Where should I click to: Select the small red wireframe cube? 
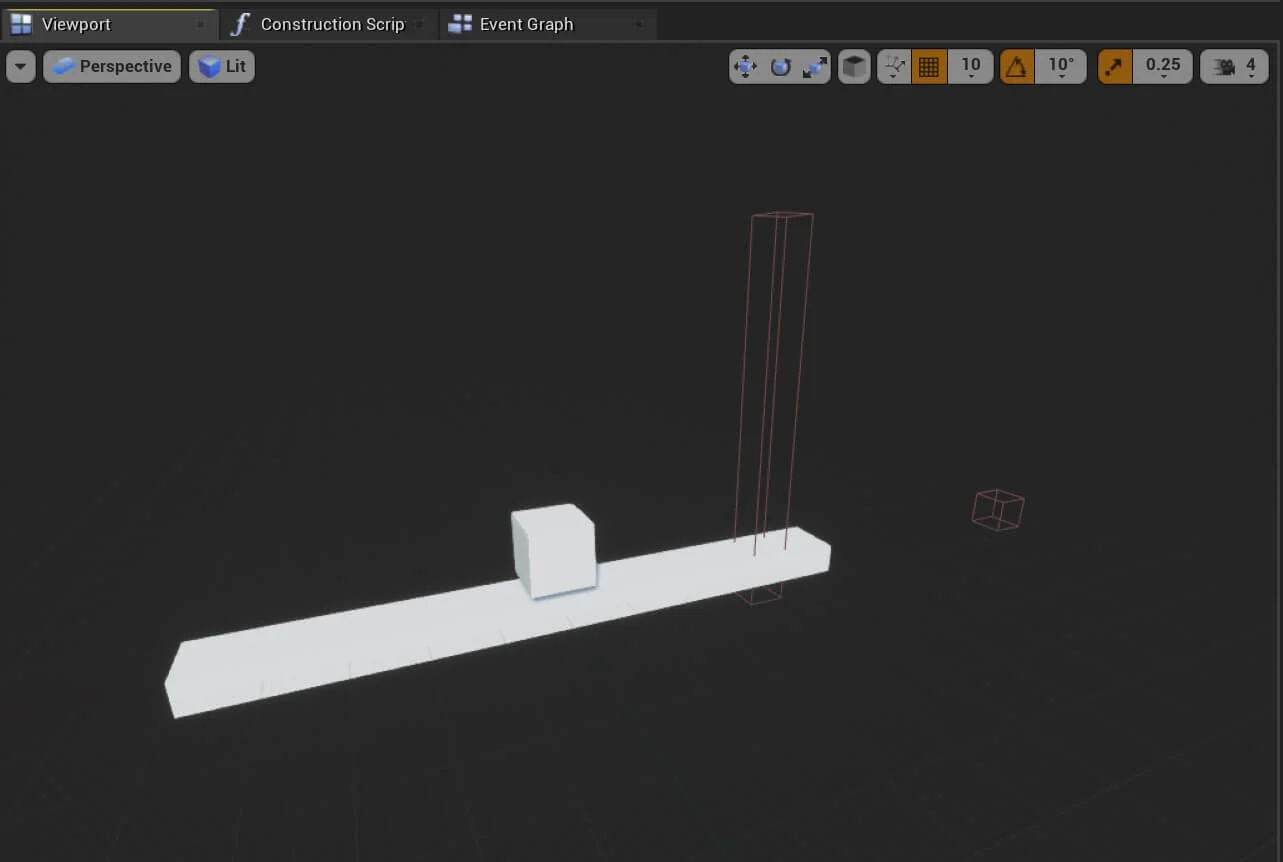(998, 510)
